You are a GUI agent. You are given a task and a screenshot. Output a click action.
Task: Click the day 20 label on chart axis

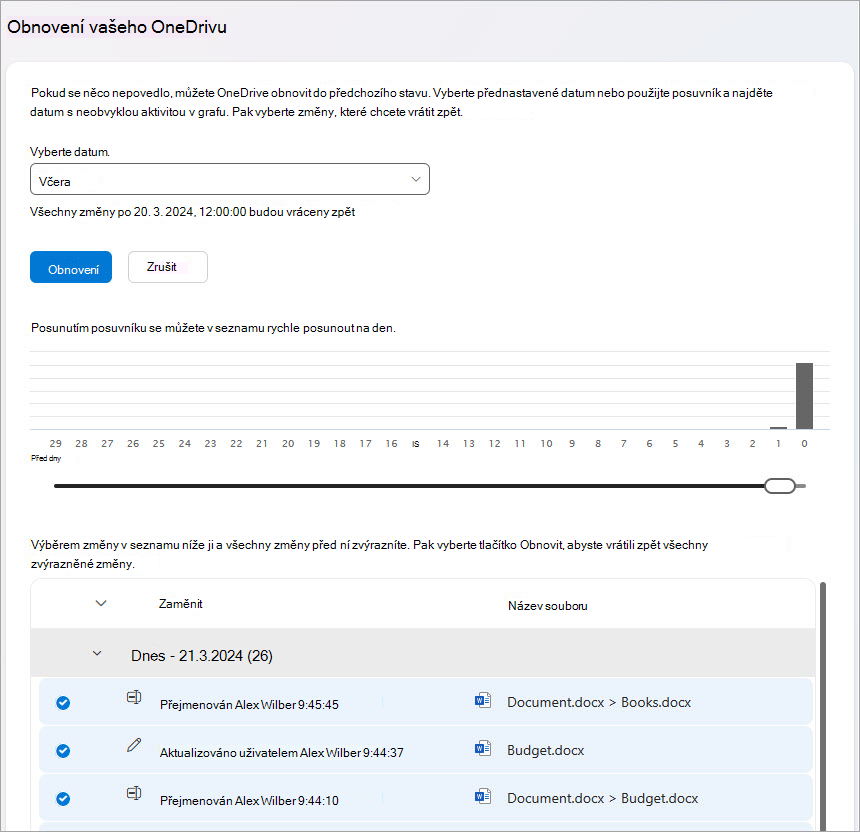coord(288,444)
